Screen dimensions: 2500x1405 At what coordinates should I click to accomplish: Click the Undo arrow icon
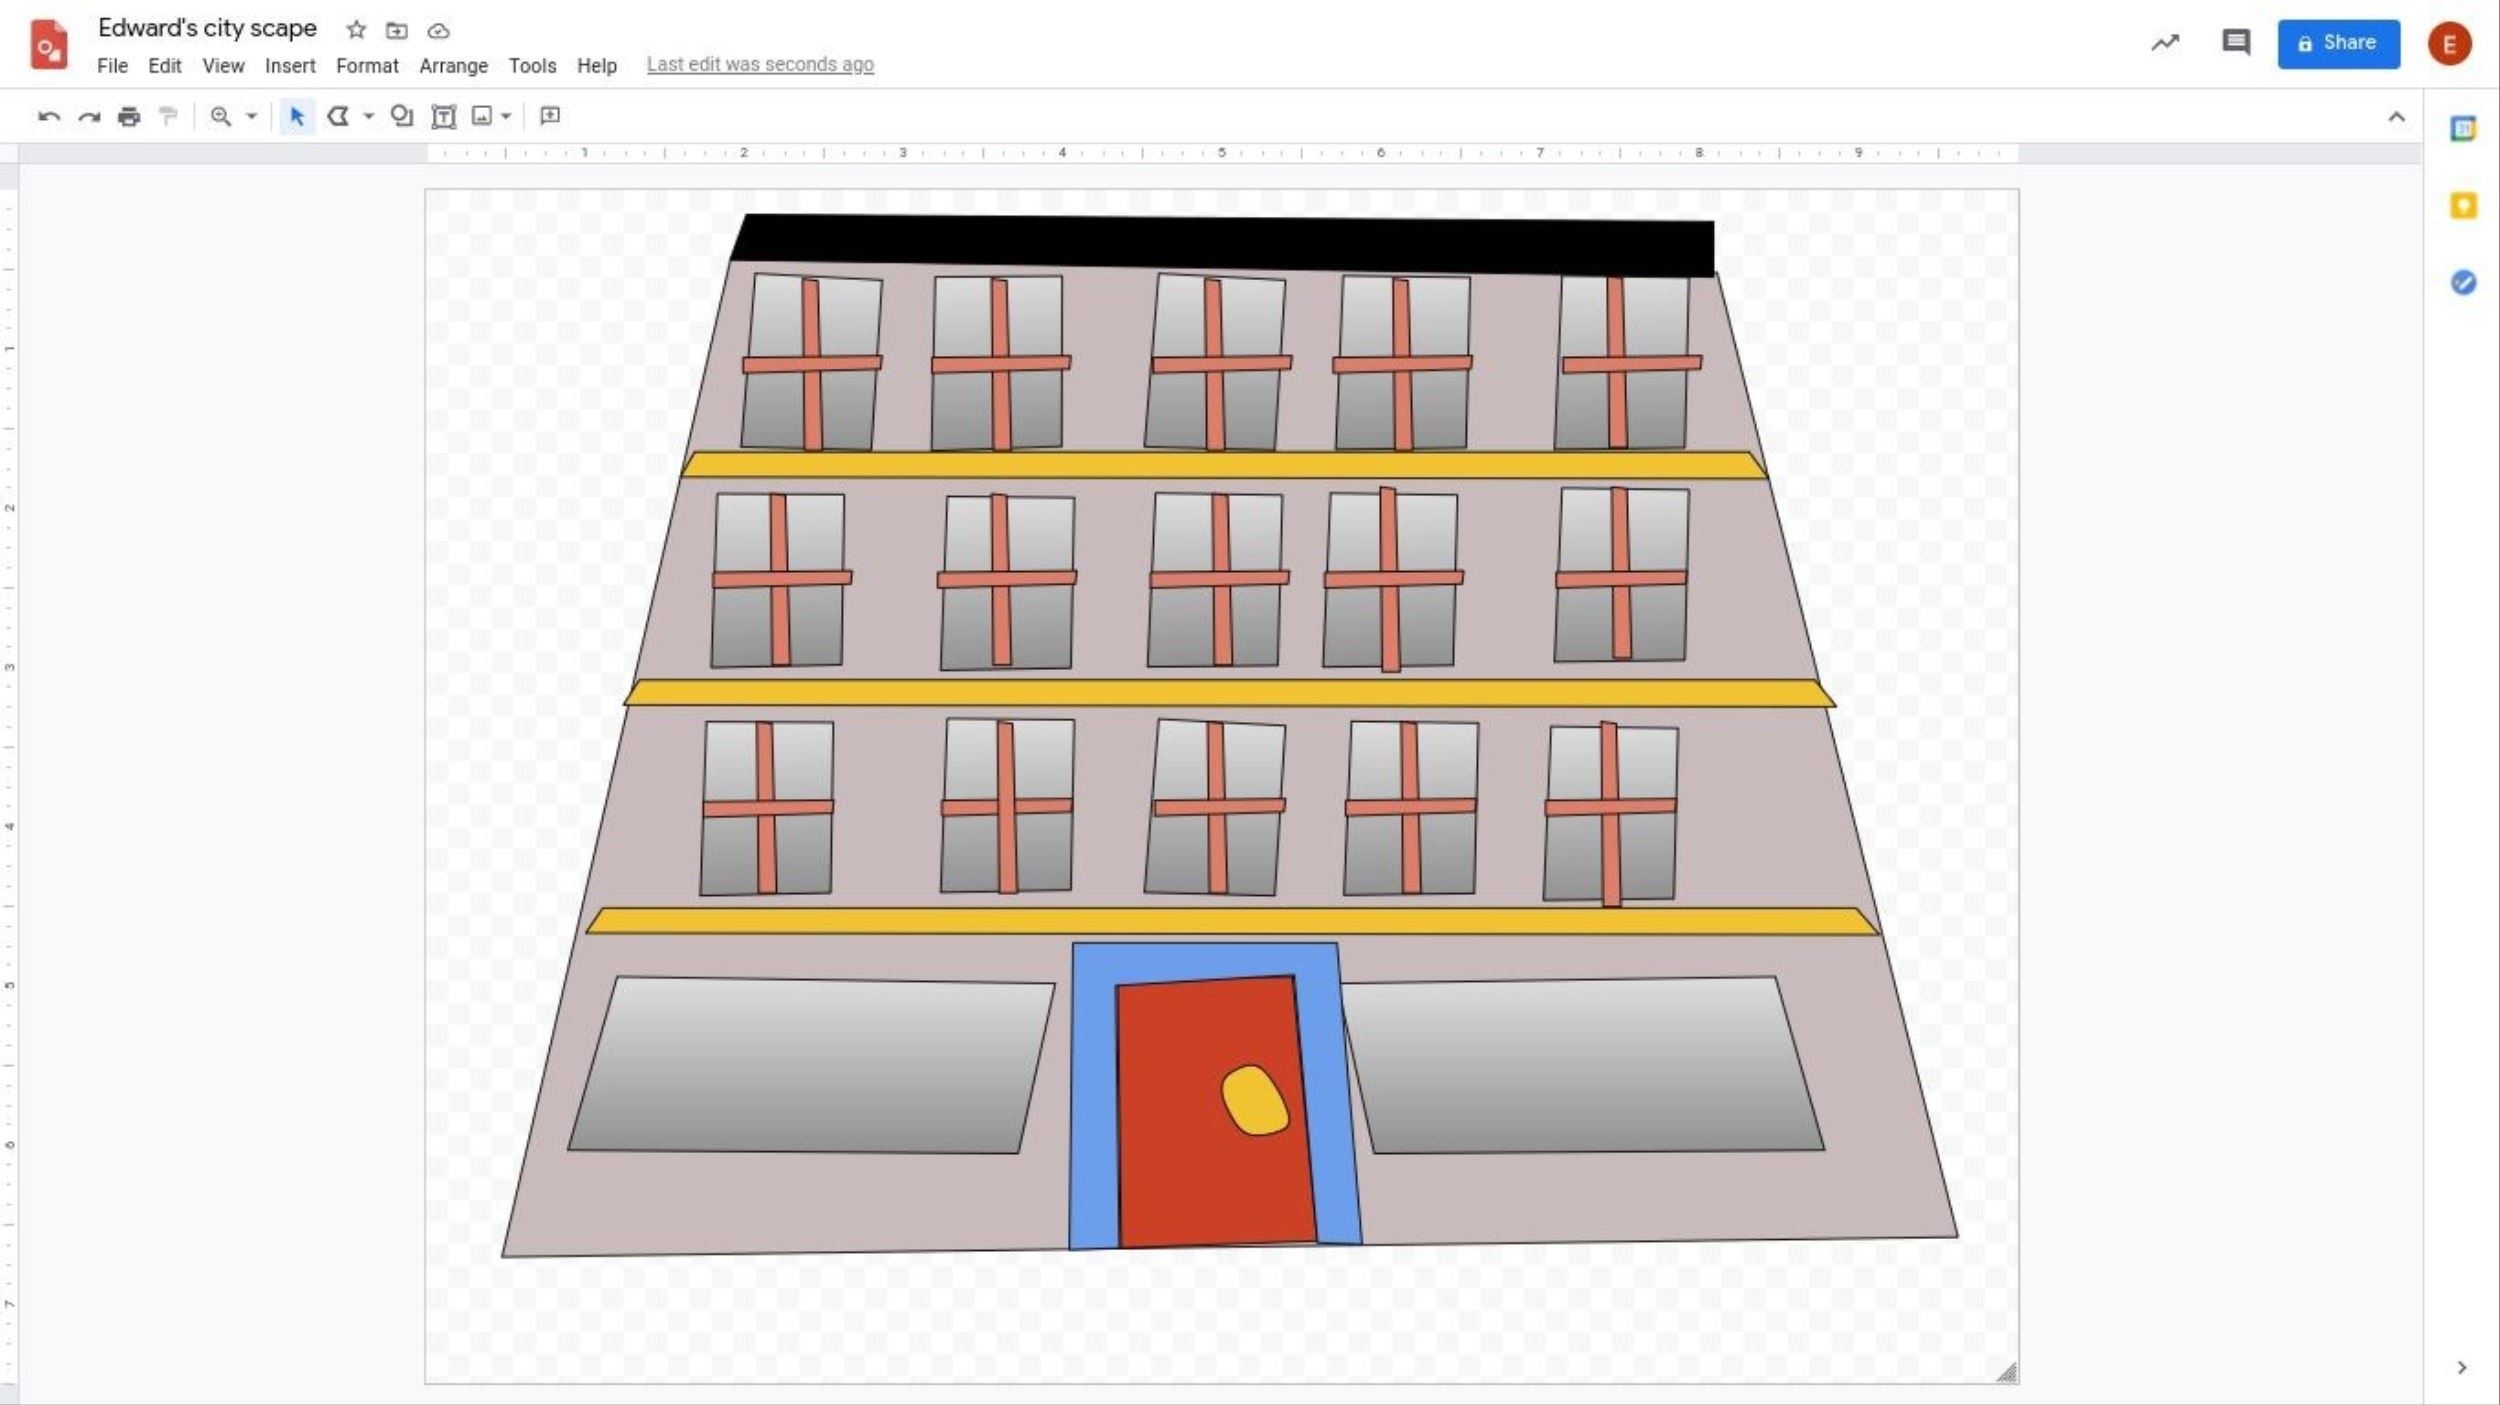[x=48, y=117]
